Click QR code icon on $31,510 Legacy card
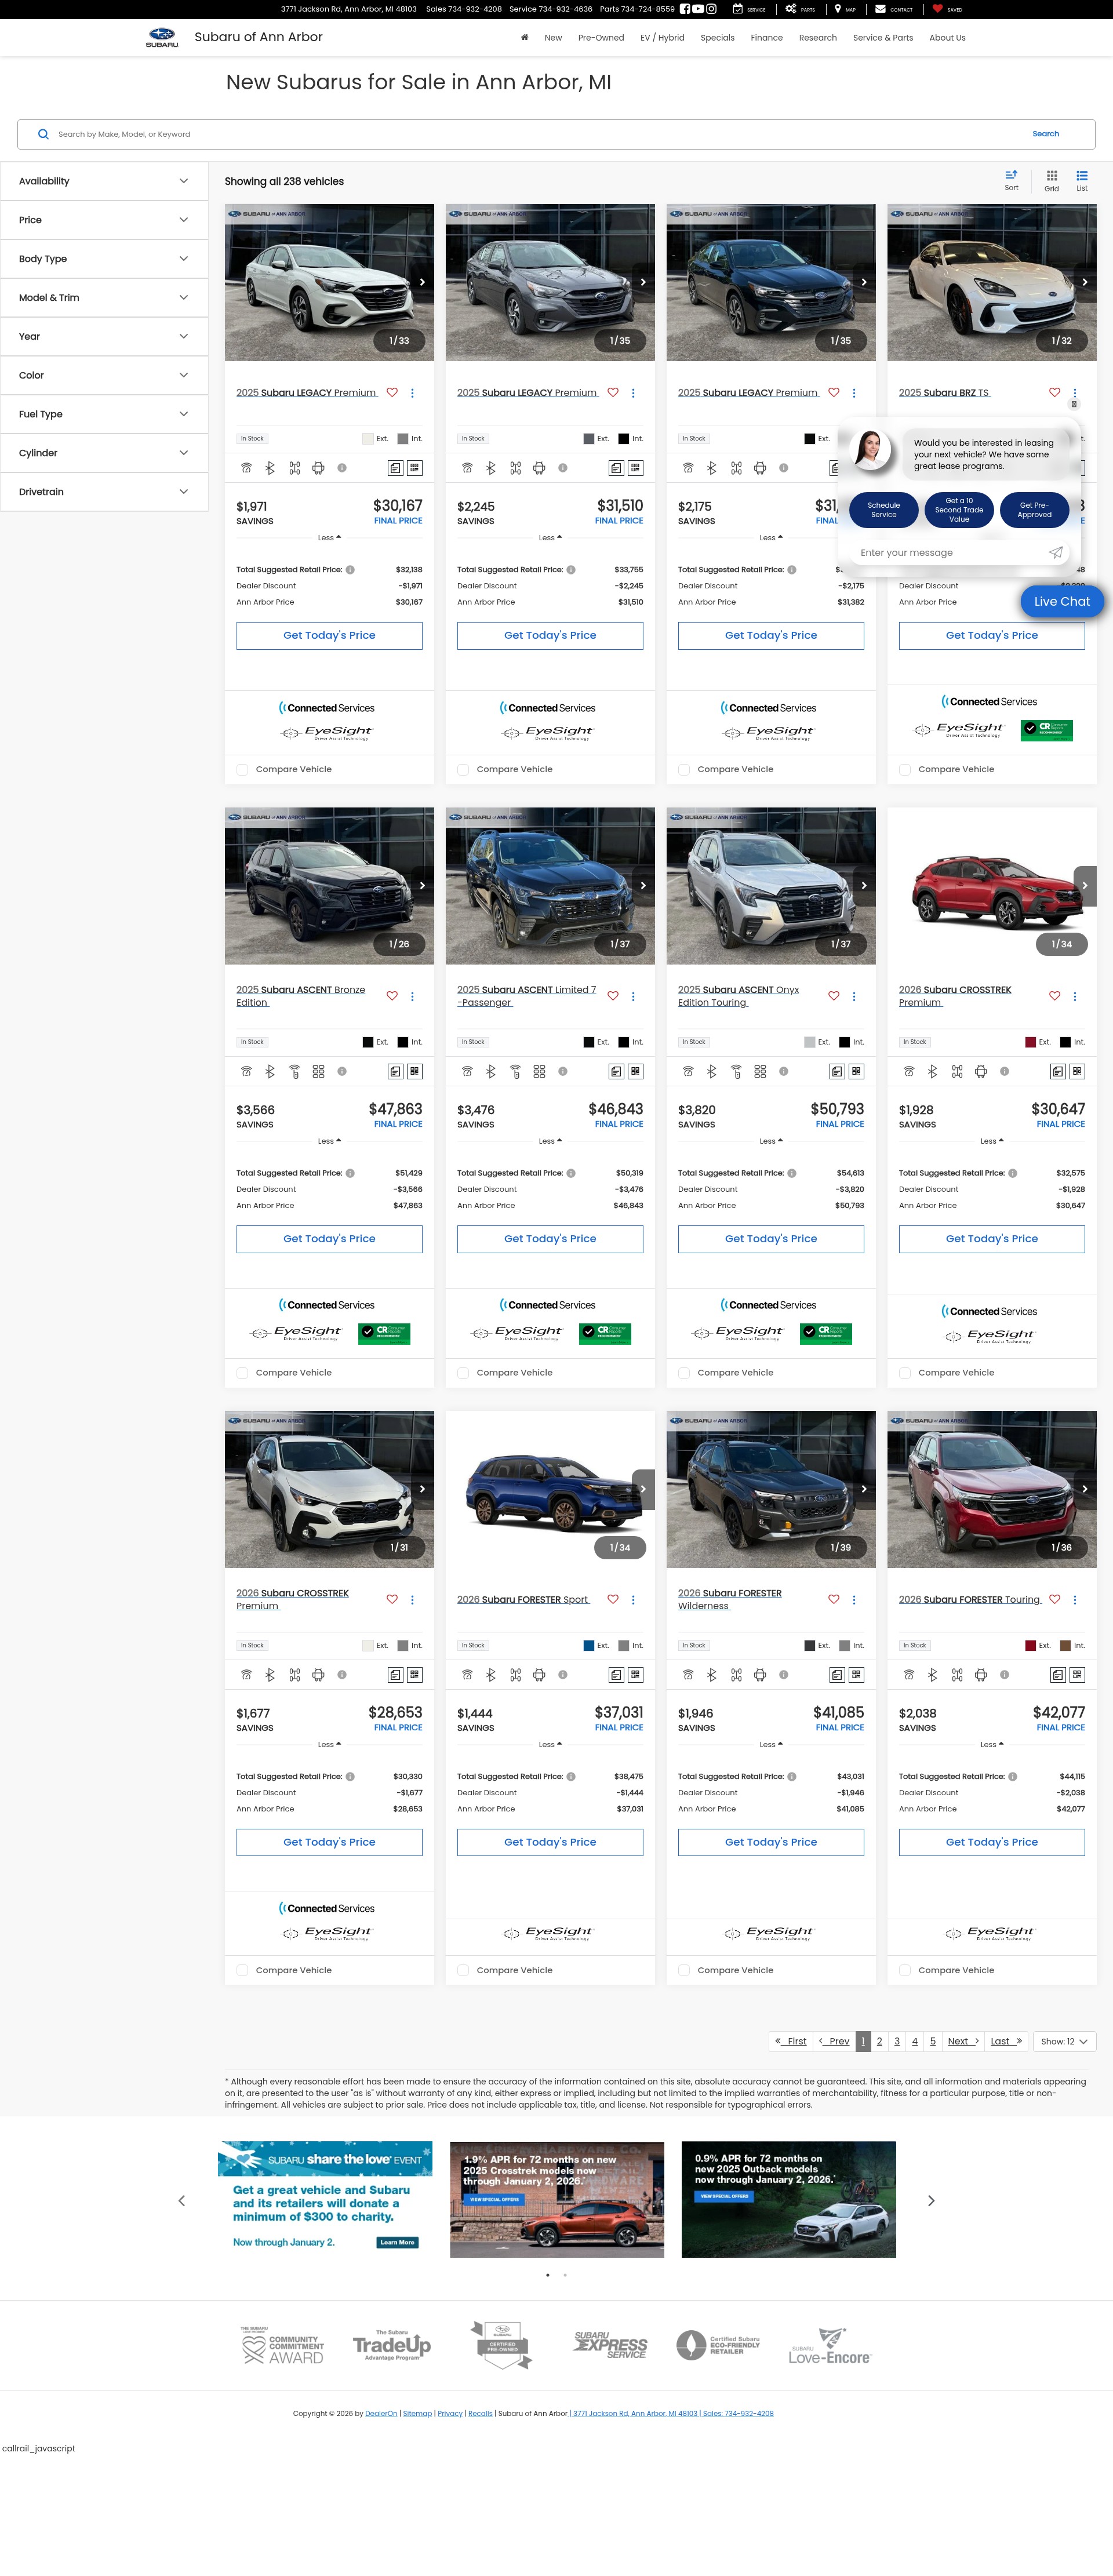 point(636,468)
